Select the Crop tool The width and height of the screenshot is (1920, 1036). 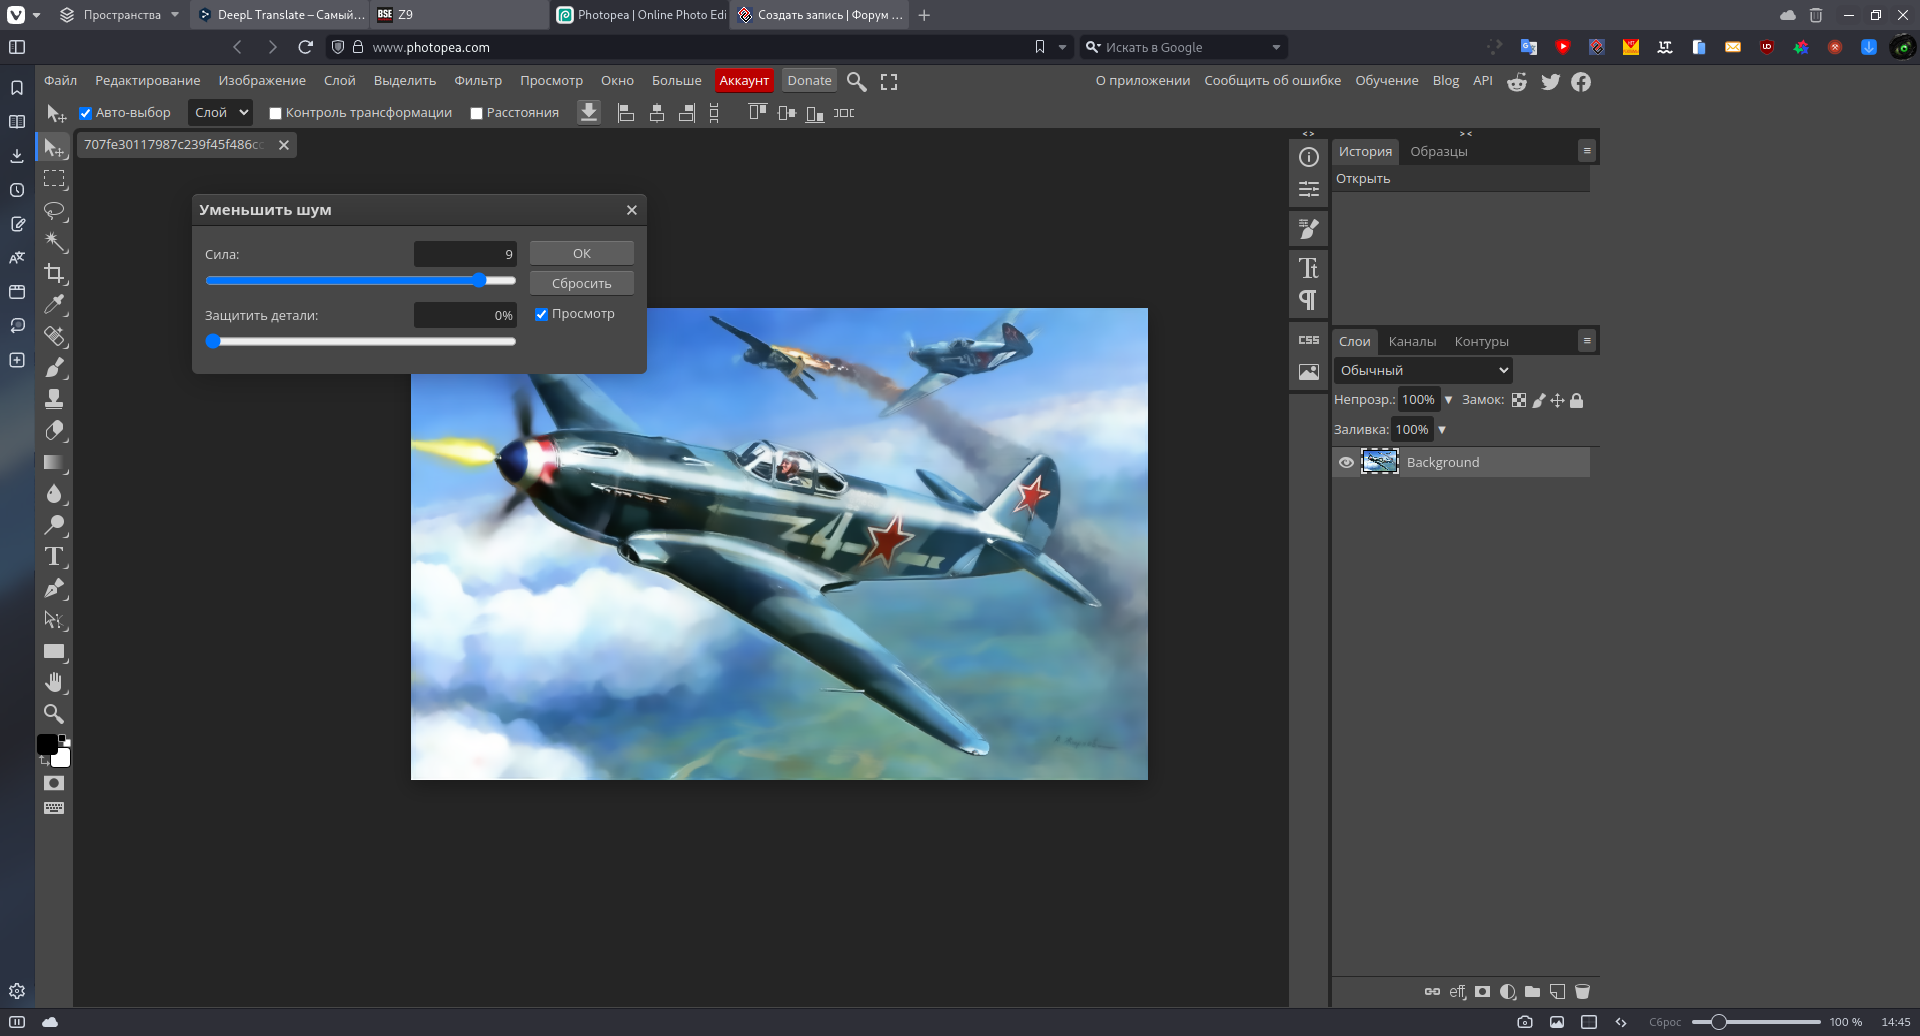tap(54, 273)
